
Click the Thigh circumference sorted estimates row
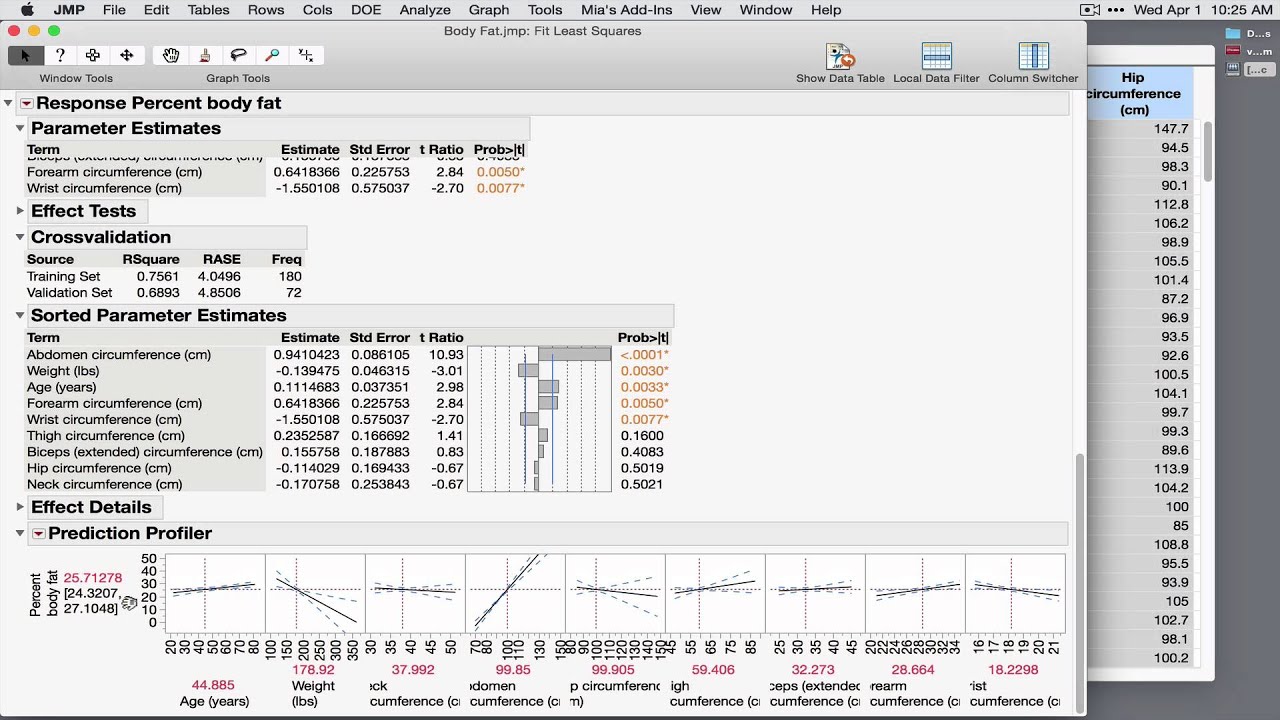(x=347, y=436)
